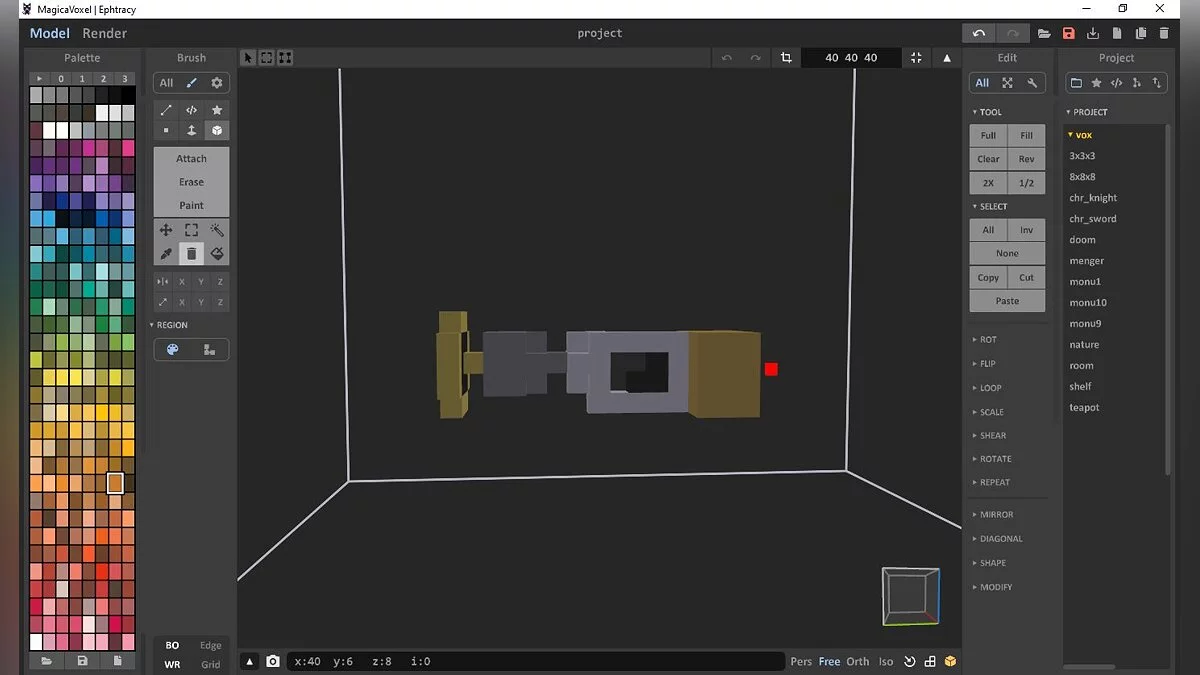This screenshot has width=1200, height=675.
Task: Click the magic wand selection tool
Action: click(x=217, y=230)
